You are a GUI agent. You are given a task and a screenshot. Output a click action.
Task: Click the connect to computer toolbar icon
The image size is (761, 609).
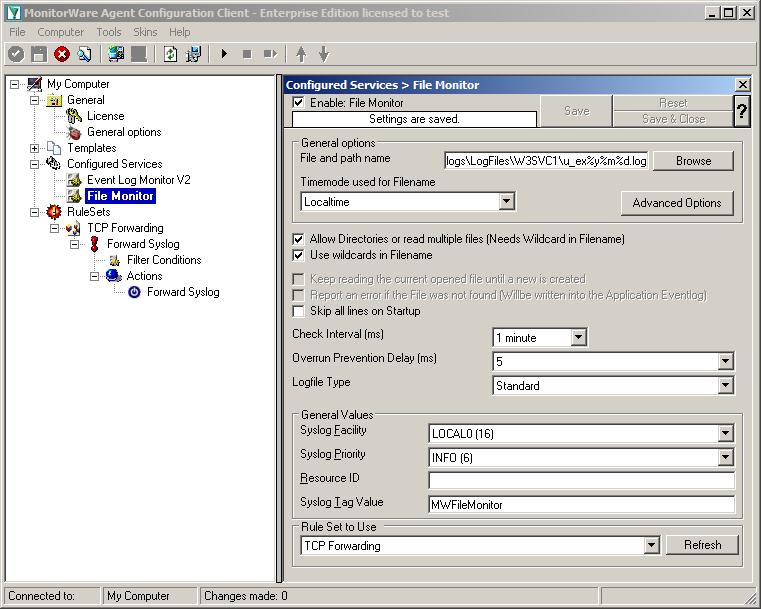pyautogui.click(x=116, y=54)
